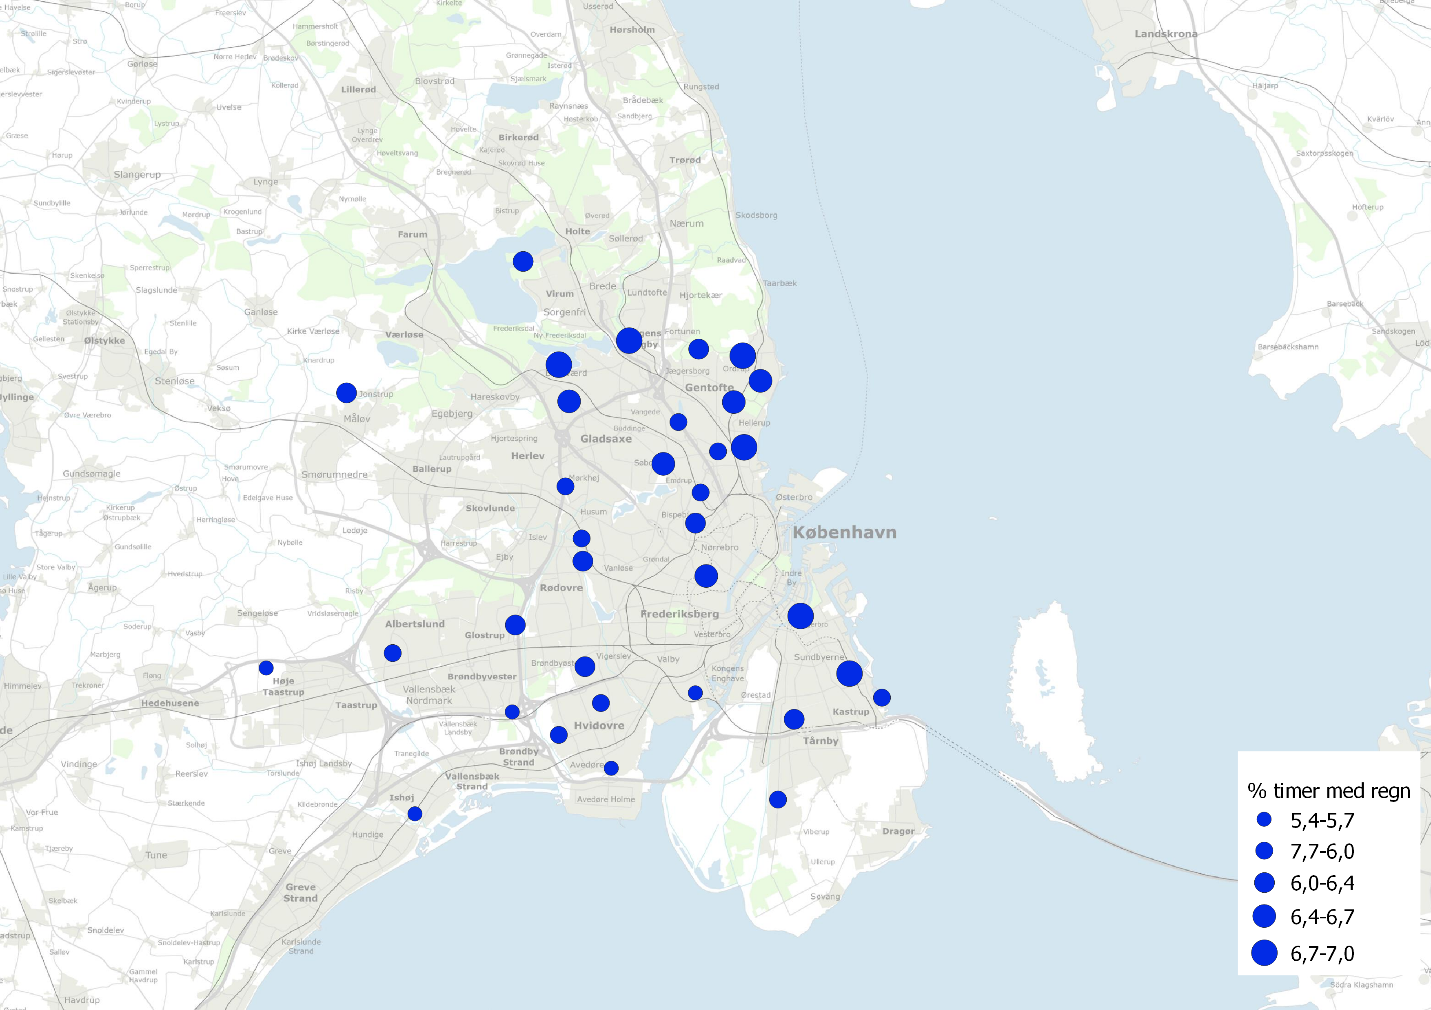Viewport: 1431px width, 1010px height.
Task: Click the '% timer med regn' legend title
Action: [x=1329, y=791]
